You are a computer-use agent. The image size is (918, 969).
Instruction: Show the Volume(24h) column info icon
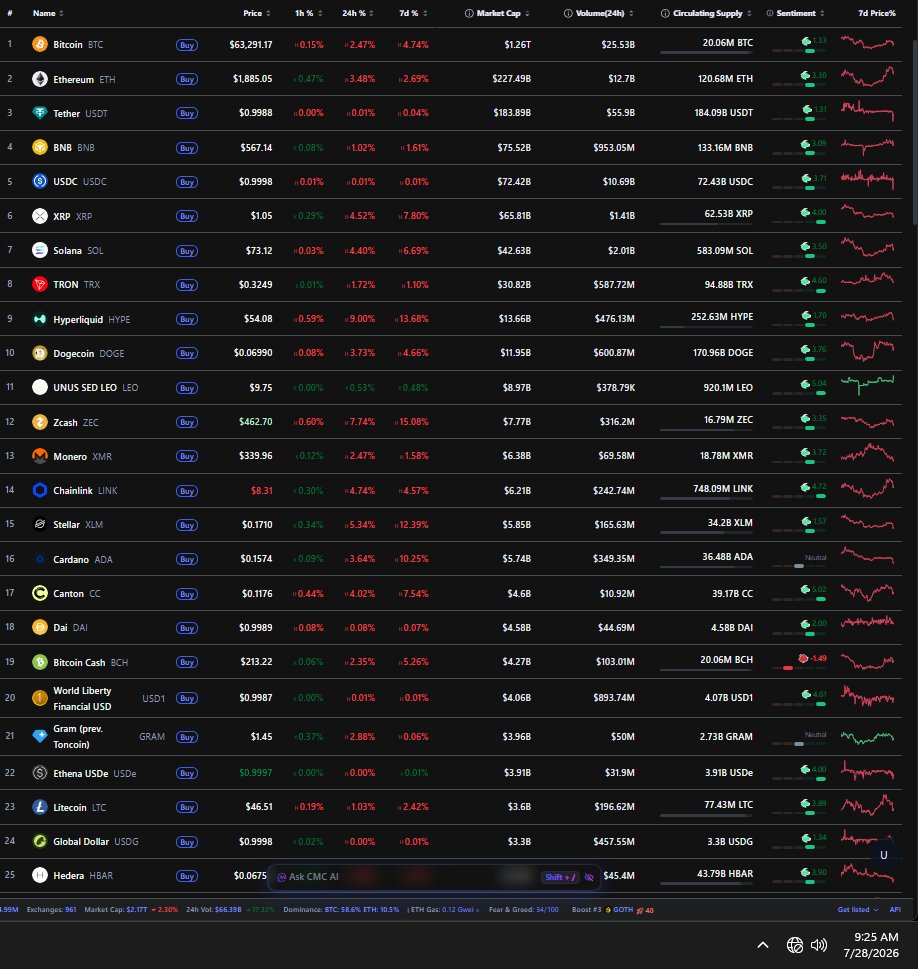pos(568,13)
